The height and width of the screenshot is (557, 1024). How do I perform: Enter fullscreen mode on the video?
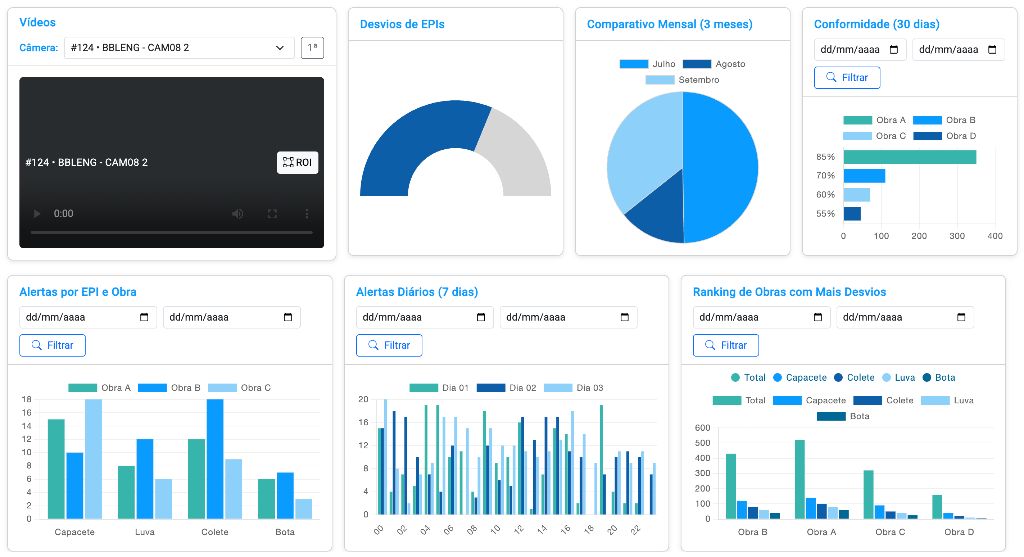click(272, 214)
